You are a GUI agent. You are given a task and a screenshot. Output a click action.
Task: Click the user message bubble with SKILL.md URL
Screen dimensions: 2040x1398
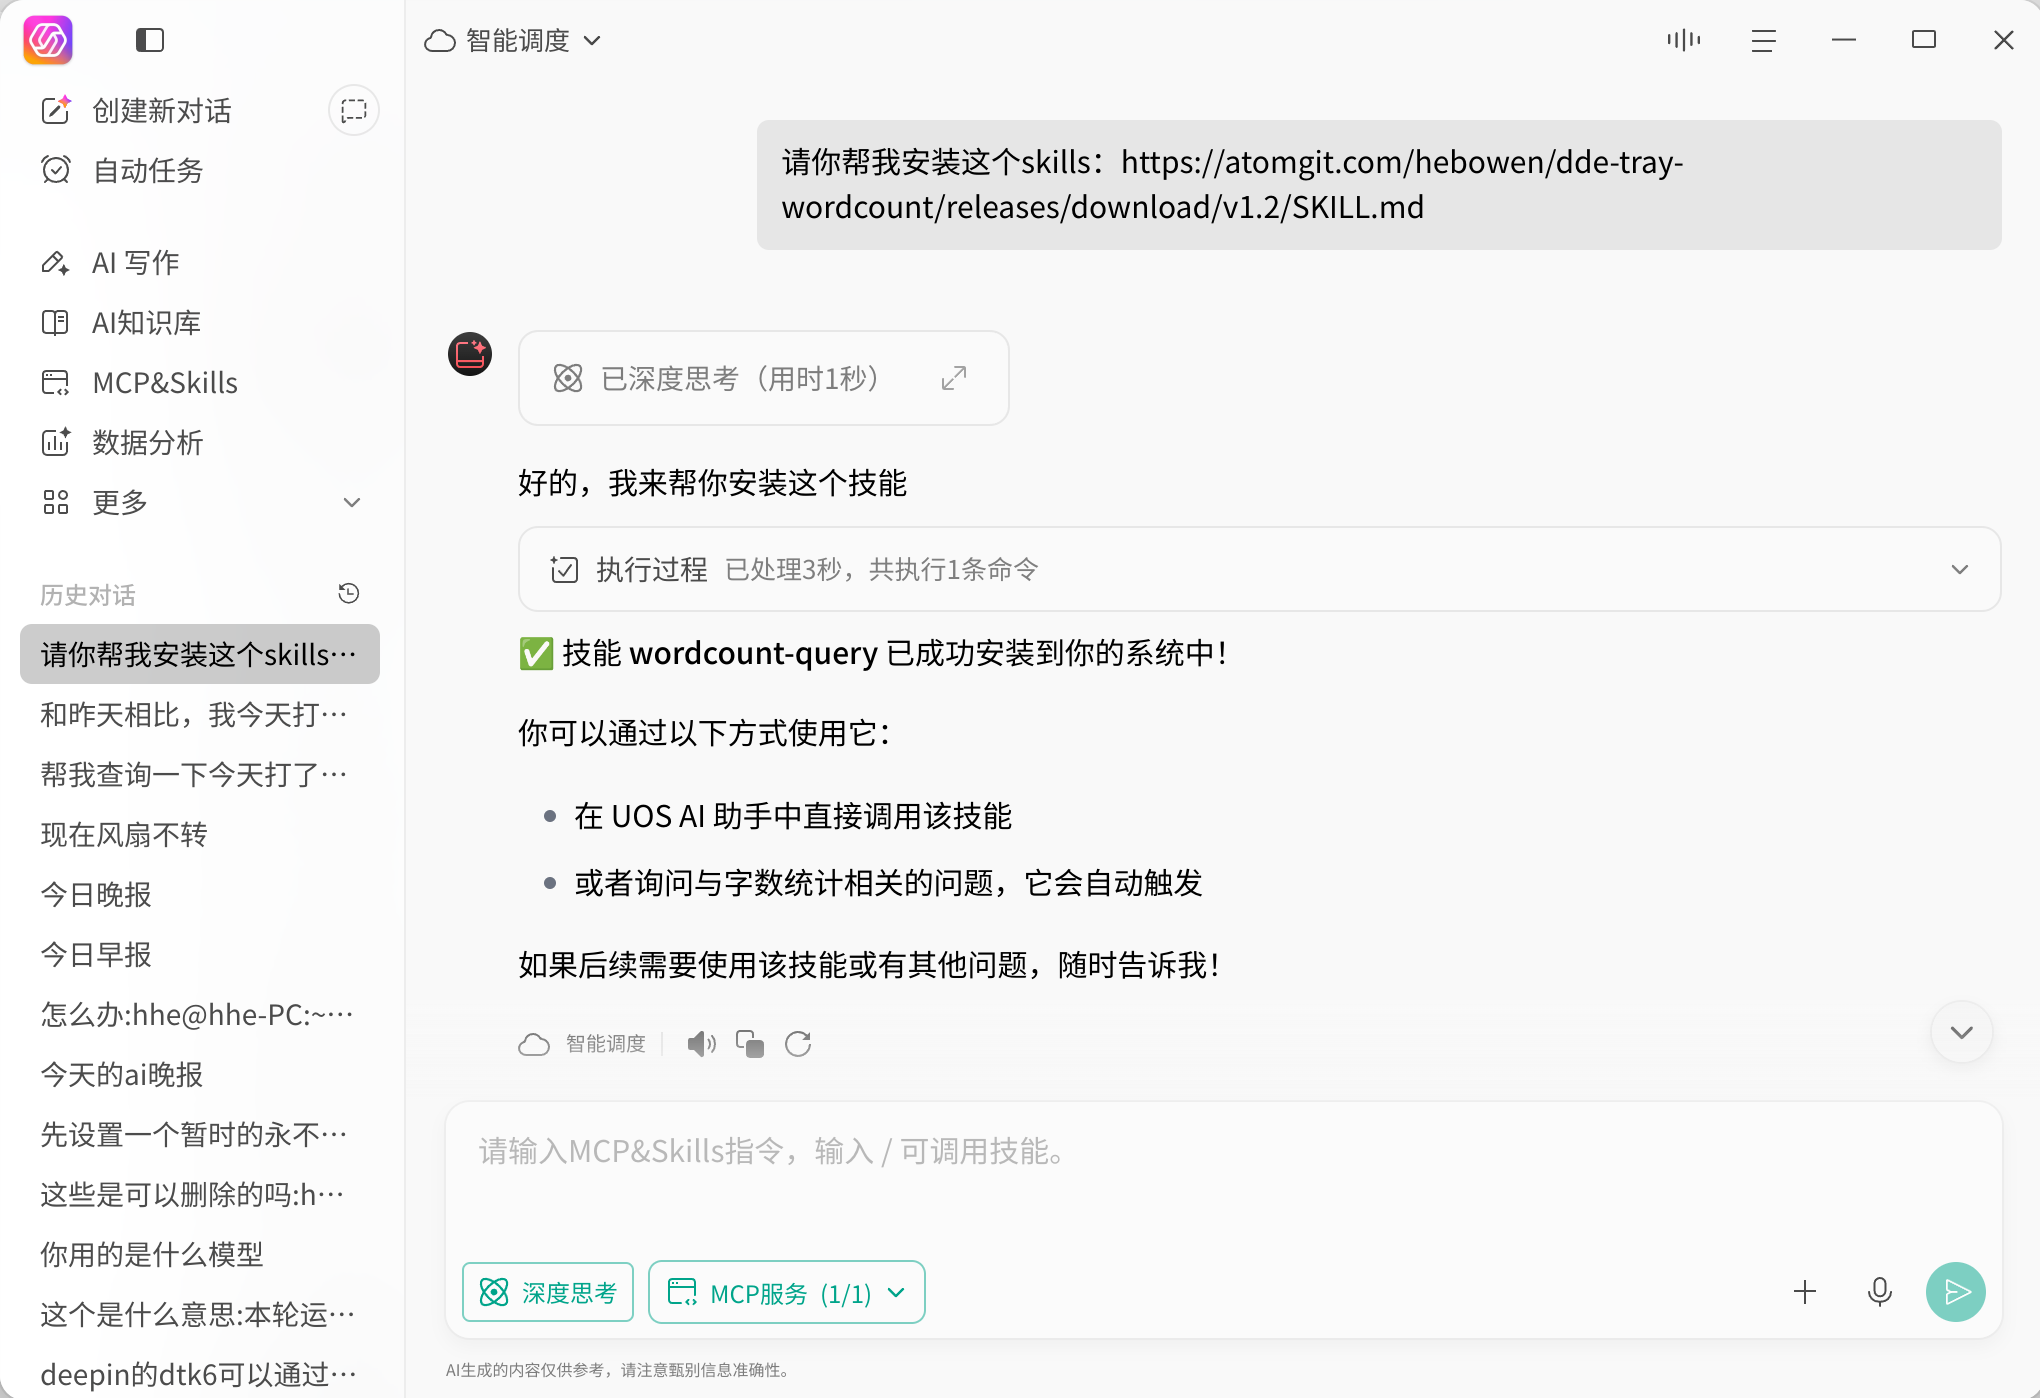[1379, 185]
